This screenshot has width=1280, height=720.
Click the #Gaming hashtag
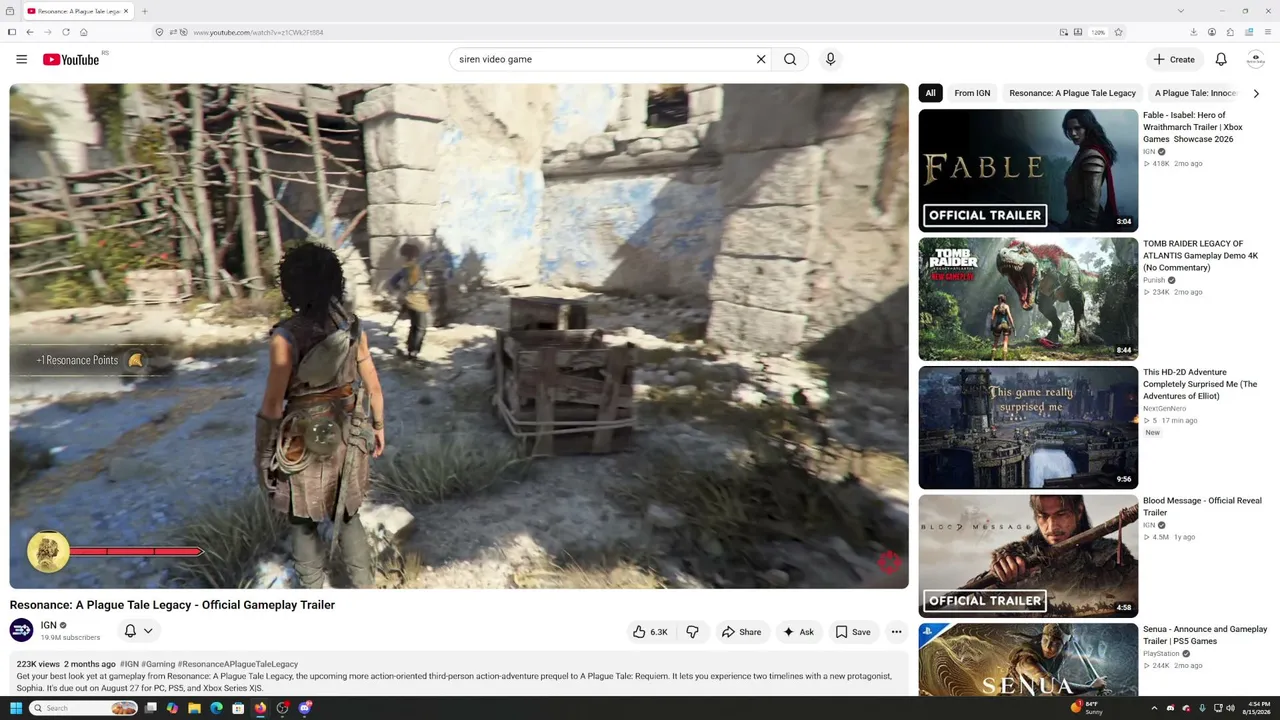pyautogui.click(x=158, y=664)
